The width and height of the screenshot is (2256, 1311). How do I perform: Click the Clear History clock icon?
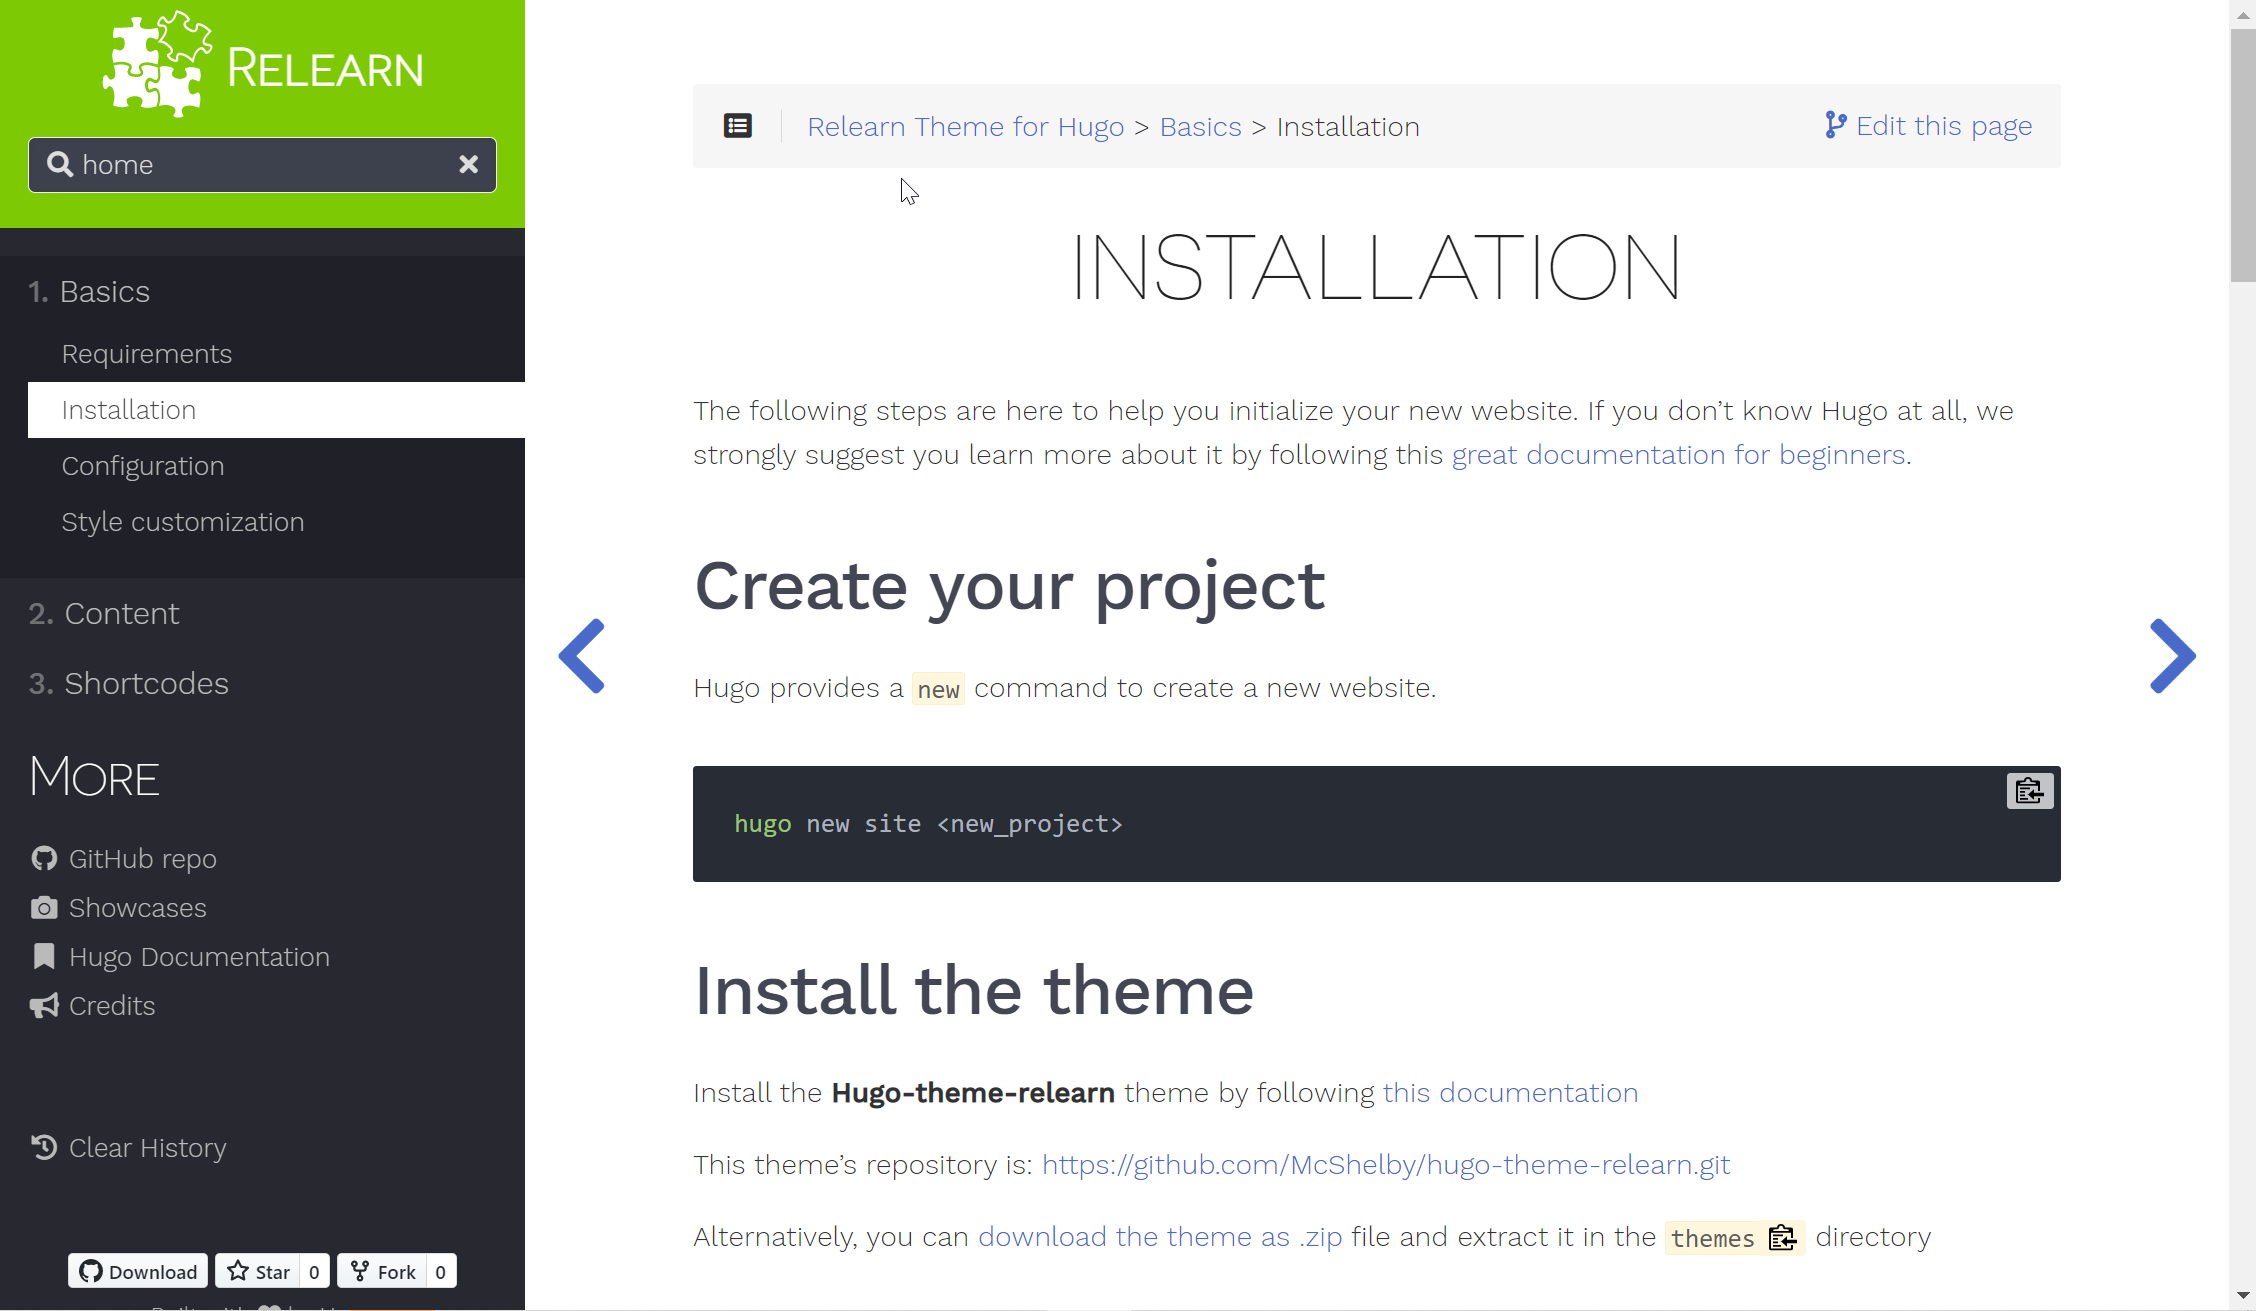click(x=44, y=1147)
